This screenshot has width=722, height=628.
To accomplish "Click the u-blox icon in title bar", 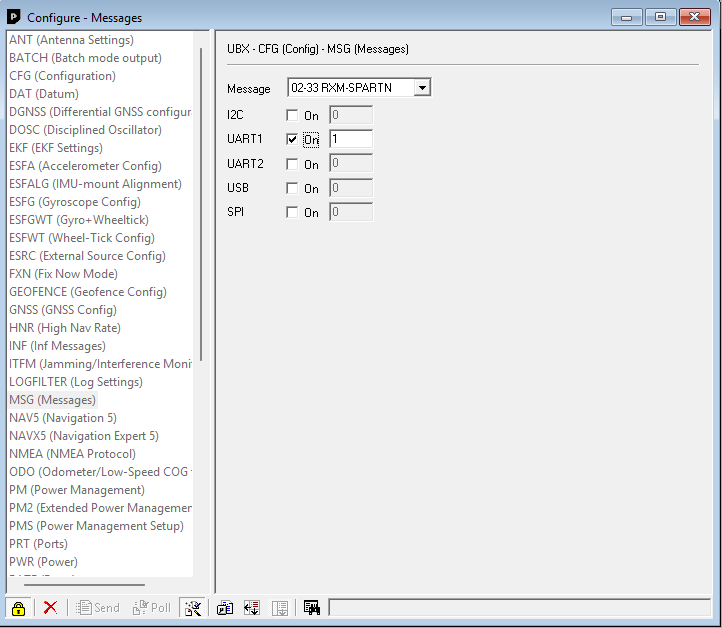I will point(13,17).
